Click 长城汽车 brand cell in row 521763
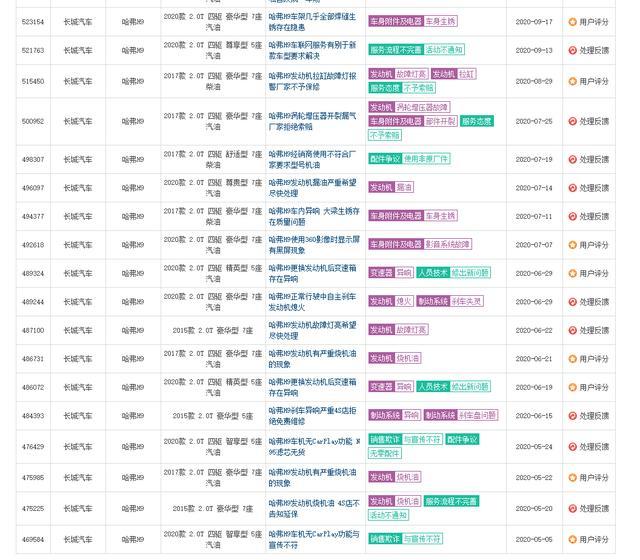The height and width of the screenshot is (560, 640). coord(78,51)
